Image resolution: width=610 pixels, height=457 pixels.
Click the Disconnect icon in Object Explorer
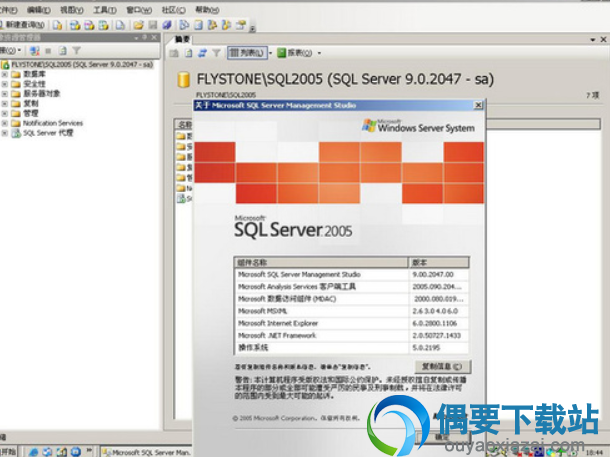click(x=35, y=51)
